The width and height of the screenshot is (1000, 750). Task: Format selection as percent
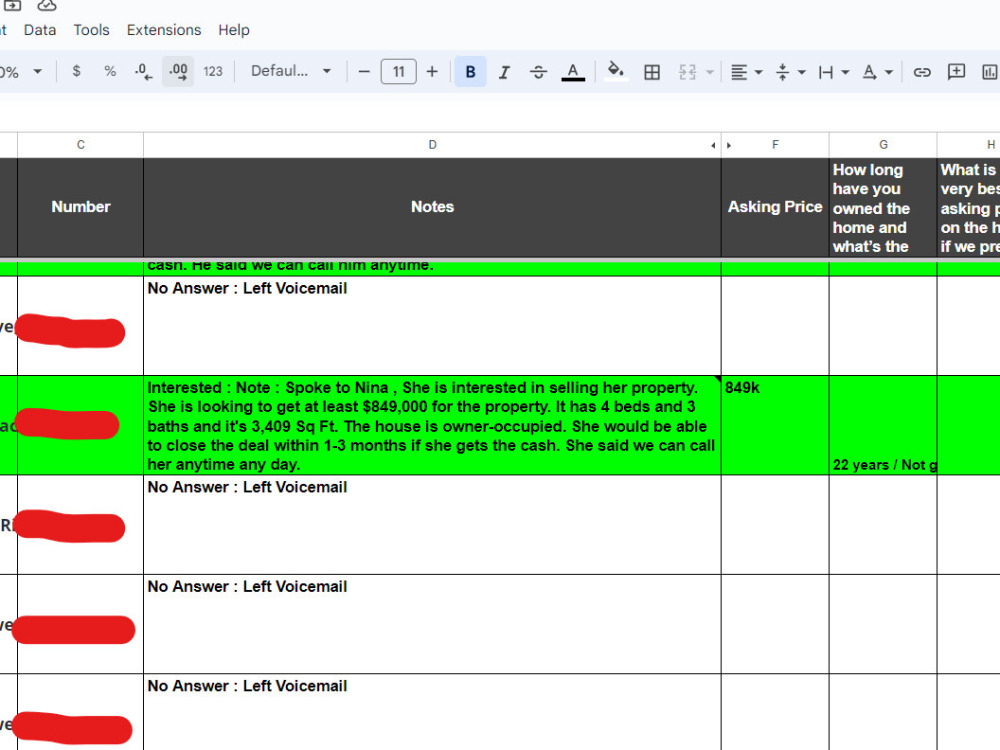coord(110,71)
